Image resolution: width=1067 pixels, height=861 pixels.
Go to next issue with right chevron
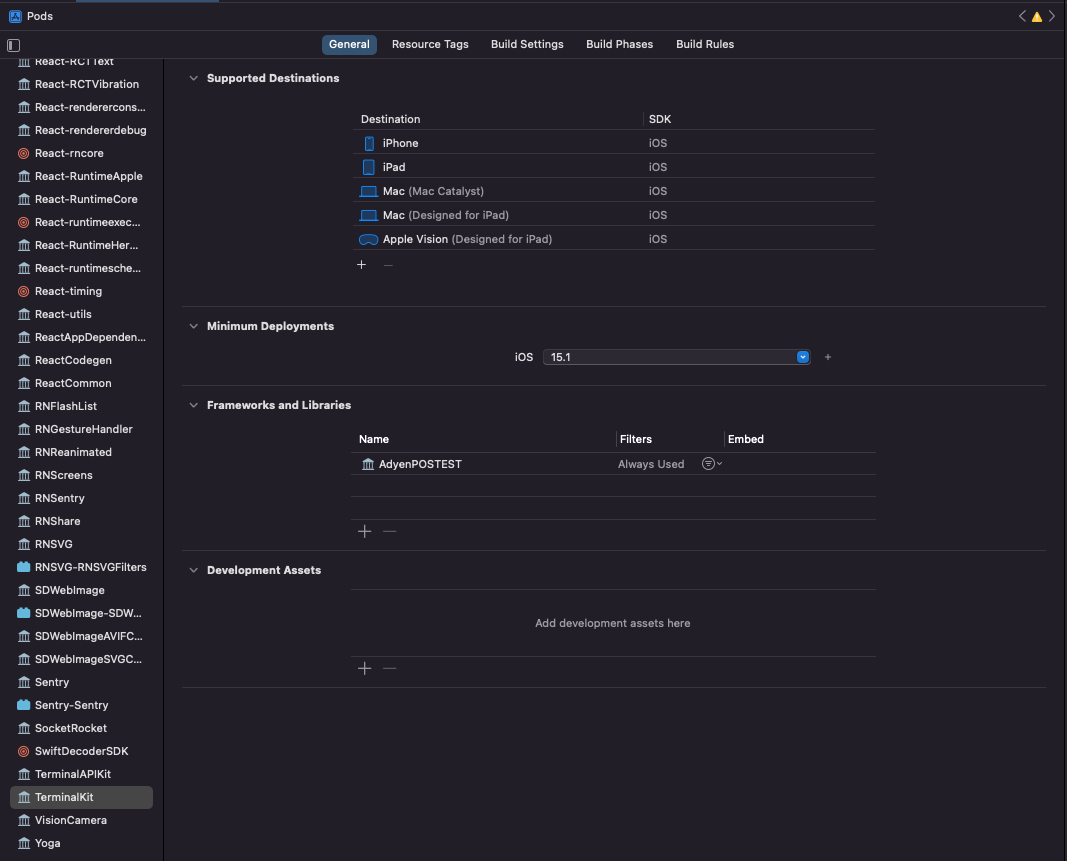click(1051, 16)
